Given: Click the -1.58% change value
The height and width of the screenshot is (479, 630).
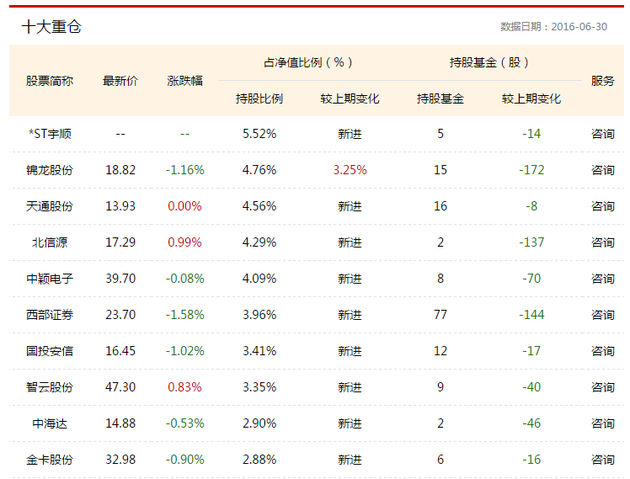Looking at the screenshot, I should pos(185,315).
